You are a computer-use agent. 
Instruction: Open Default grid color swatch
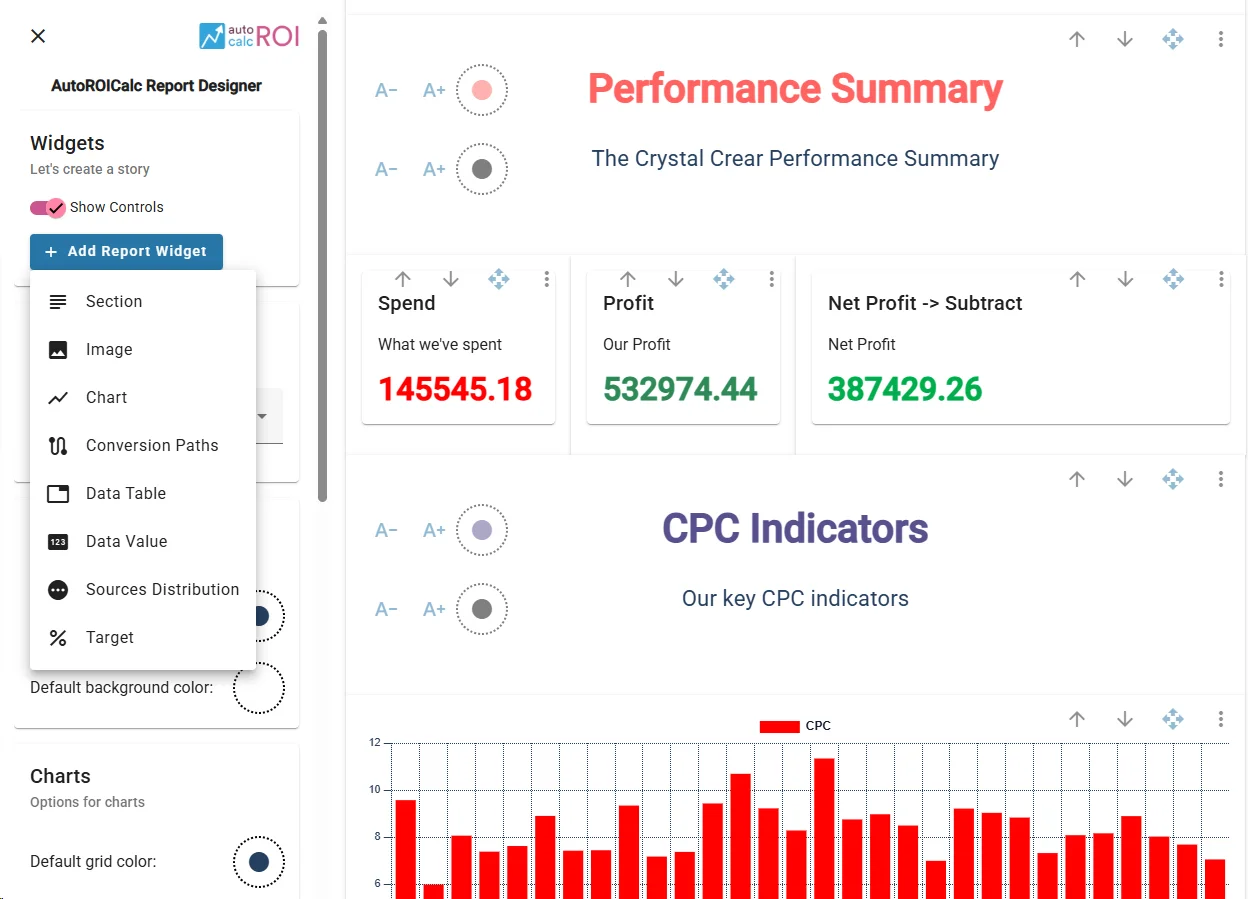(x=259, y=862)
